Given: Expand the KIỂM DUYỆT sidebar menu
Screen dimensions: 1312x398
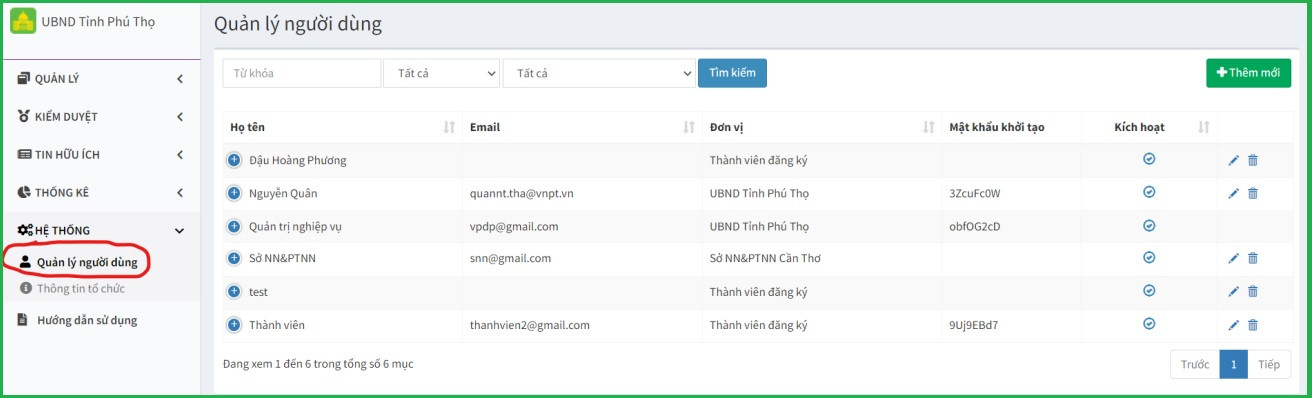Looking at the screenshot, I should [100, 116].
